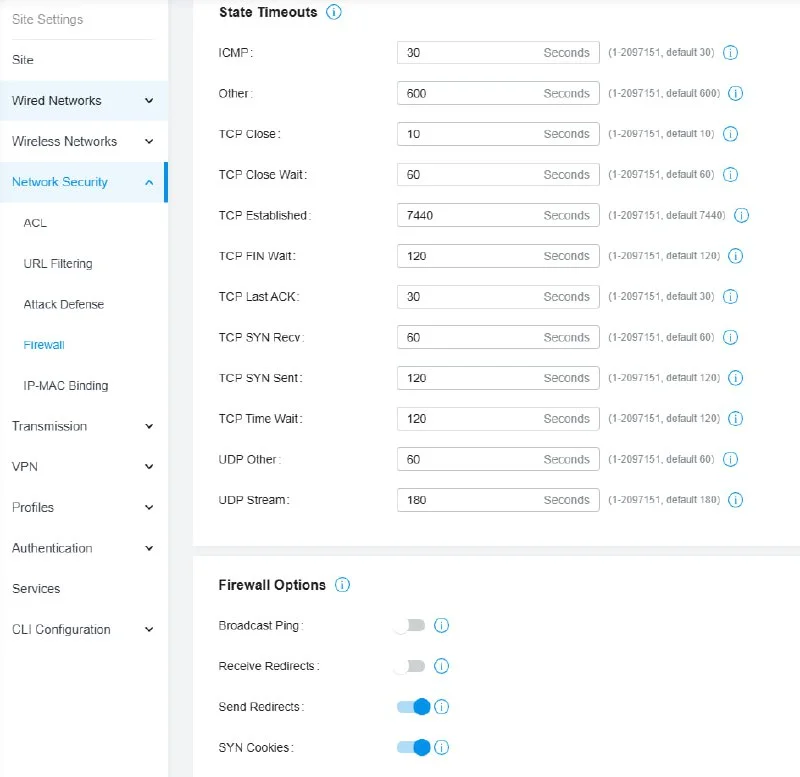Click info icon for TCP Established row
Viewport: 800px width, 777px height.
pos(741,215)
